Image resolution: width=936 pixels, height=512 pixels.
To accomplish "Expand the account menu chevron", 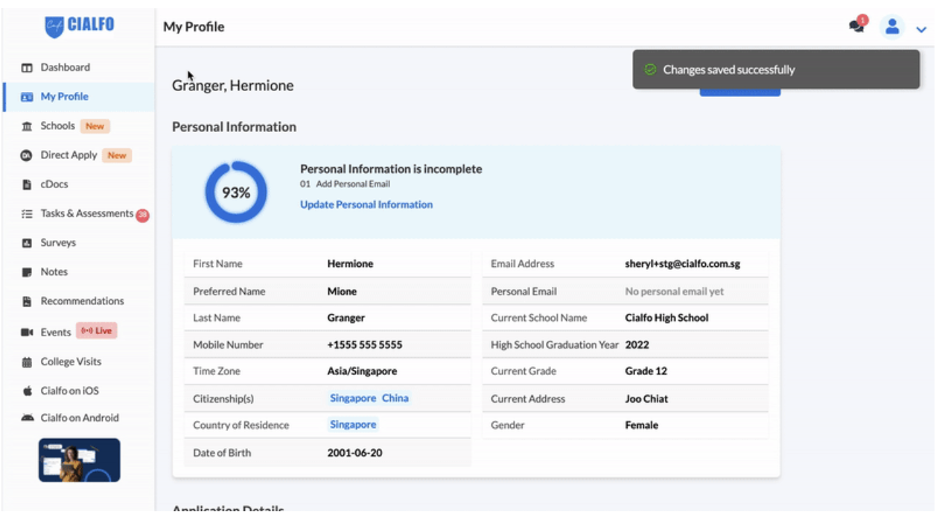I will 921,29.
